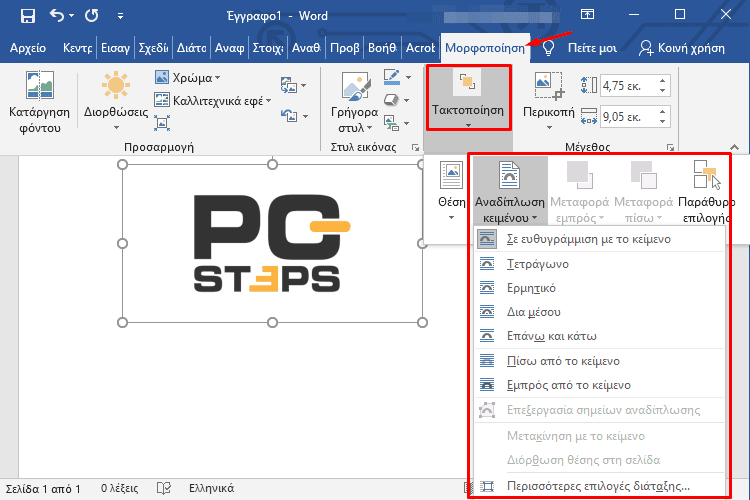This screenshot has height=500, width=750.
Task: Switch to the Αναφορές tab
Action: [x=229, y=48]
